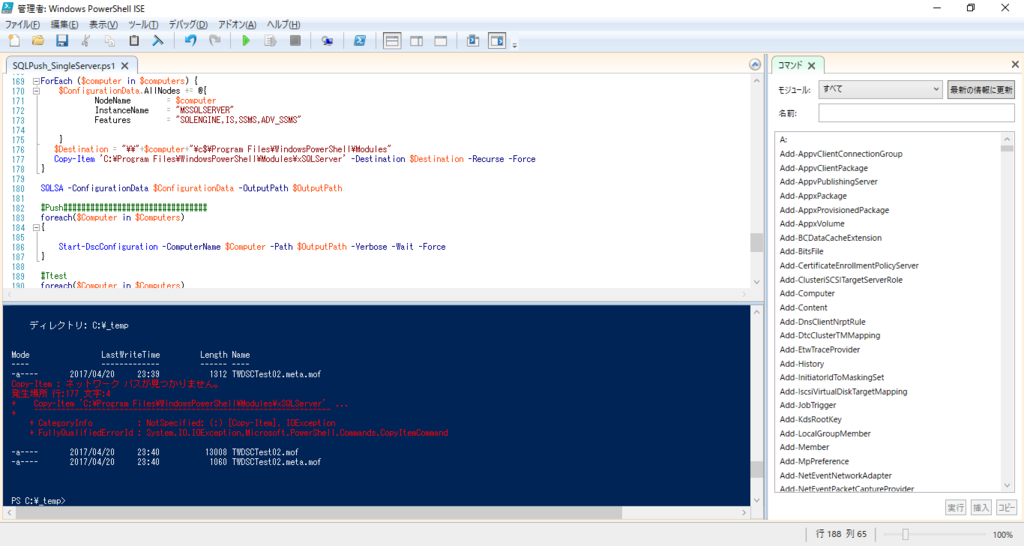Click the PS C:\_temp> console prompt

point(38,501)
